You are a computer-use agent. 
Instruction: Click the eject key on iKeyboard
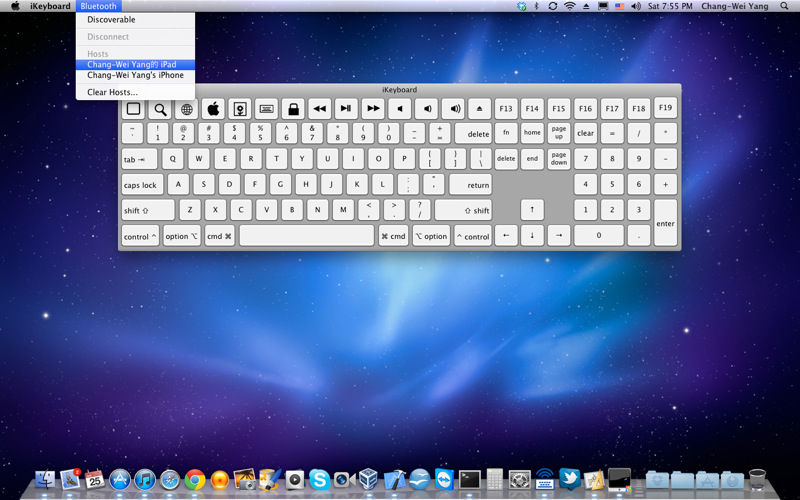pyautogui.click(x=479, y=109)
